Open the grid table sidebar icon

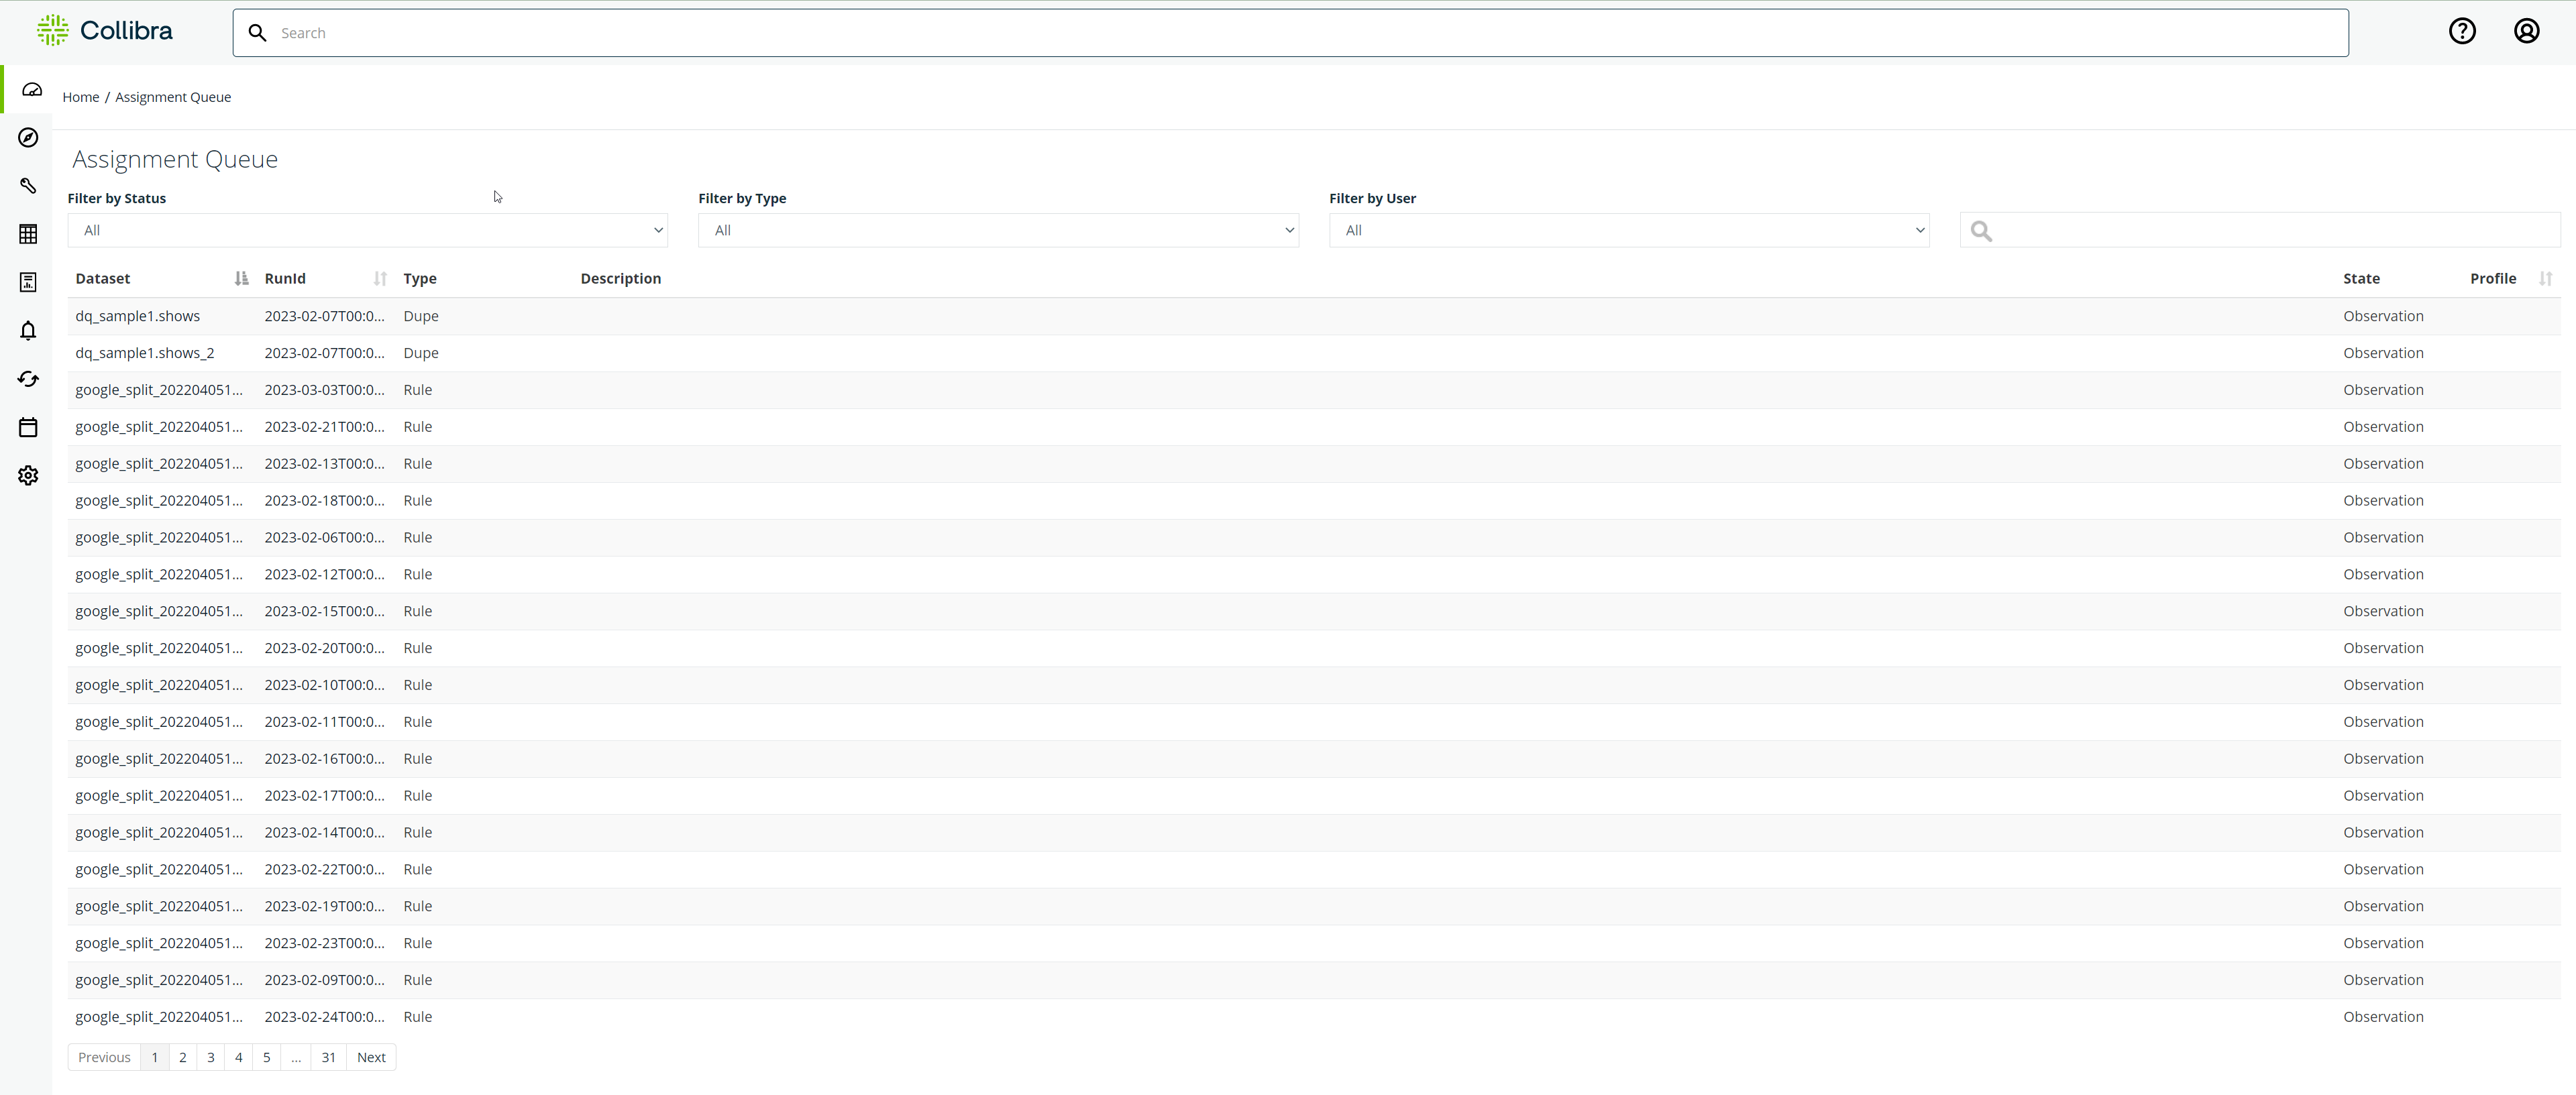click(x=28, y=234)
